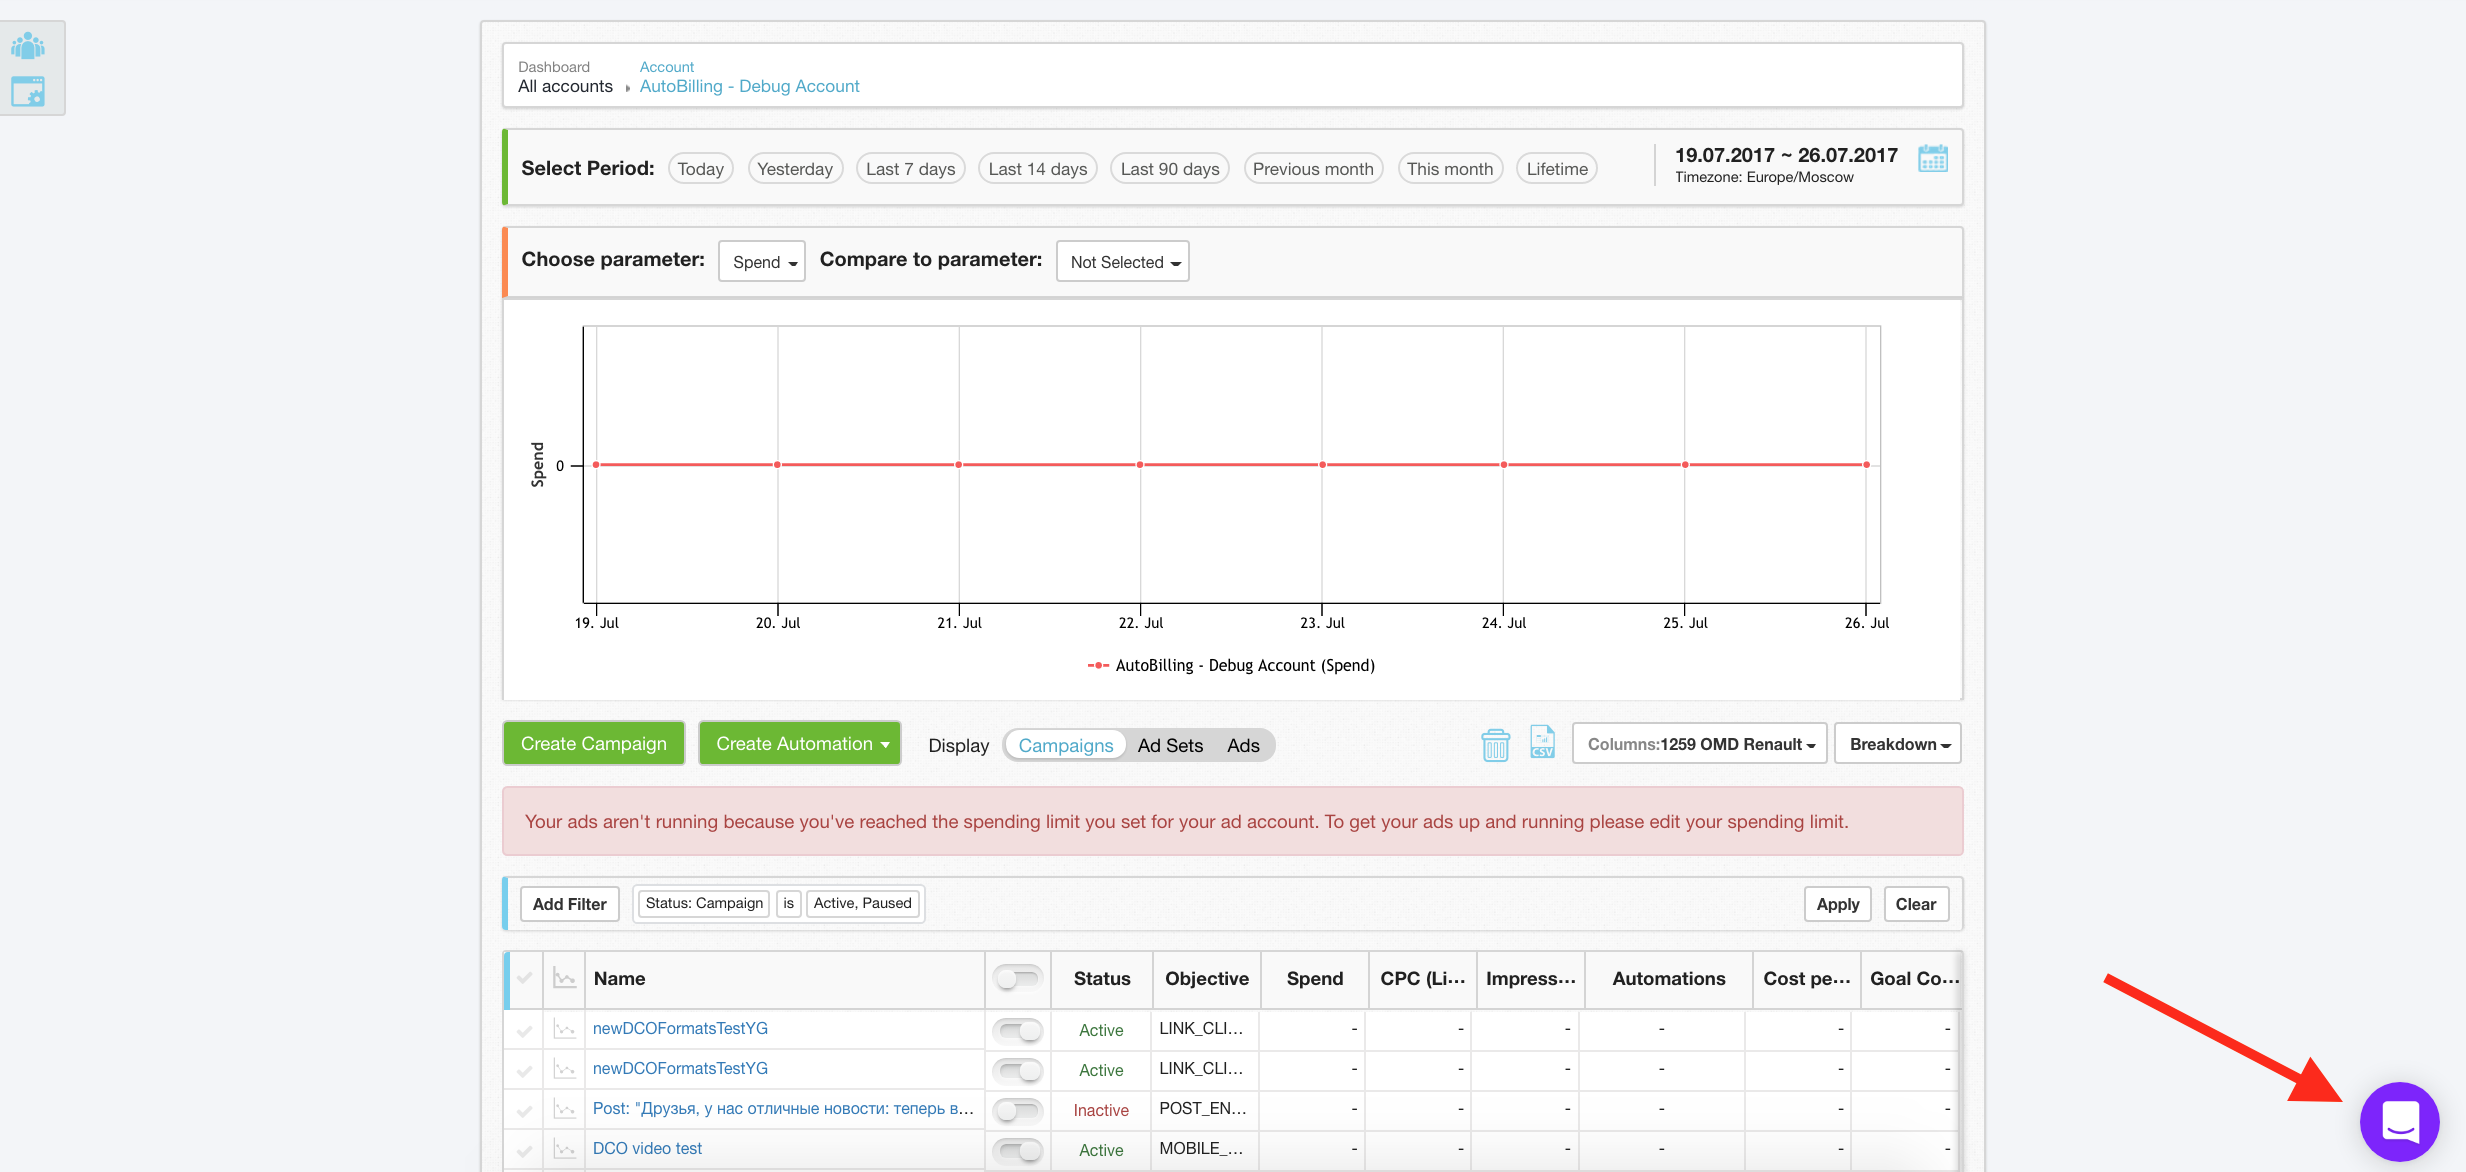The image size is (2466, 1172).
Task: Switch display to Ads tab
Action: pos(1243,745)
